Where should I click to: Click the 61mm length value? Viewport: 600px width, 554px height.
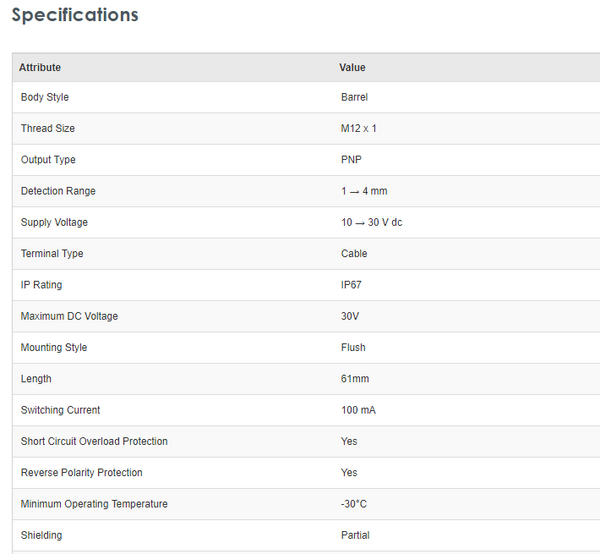pos(354,379)
